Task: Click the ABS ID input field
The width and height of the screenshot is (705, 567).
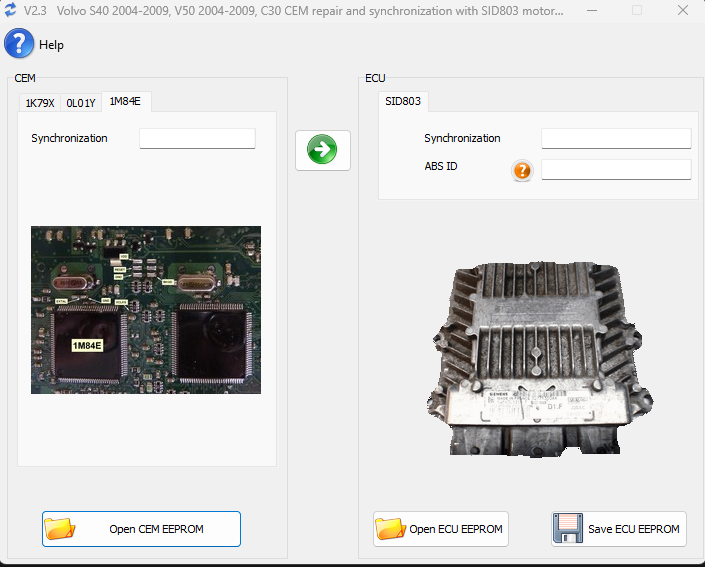Action: 616,170
